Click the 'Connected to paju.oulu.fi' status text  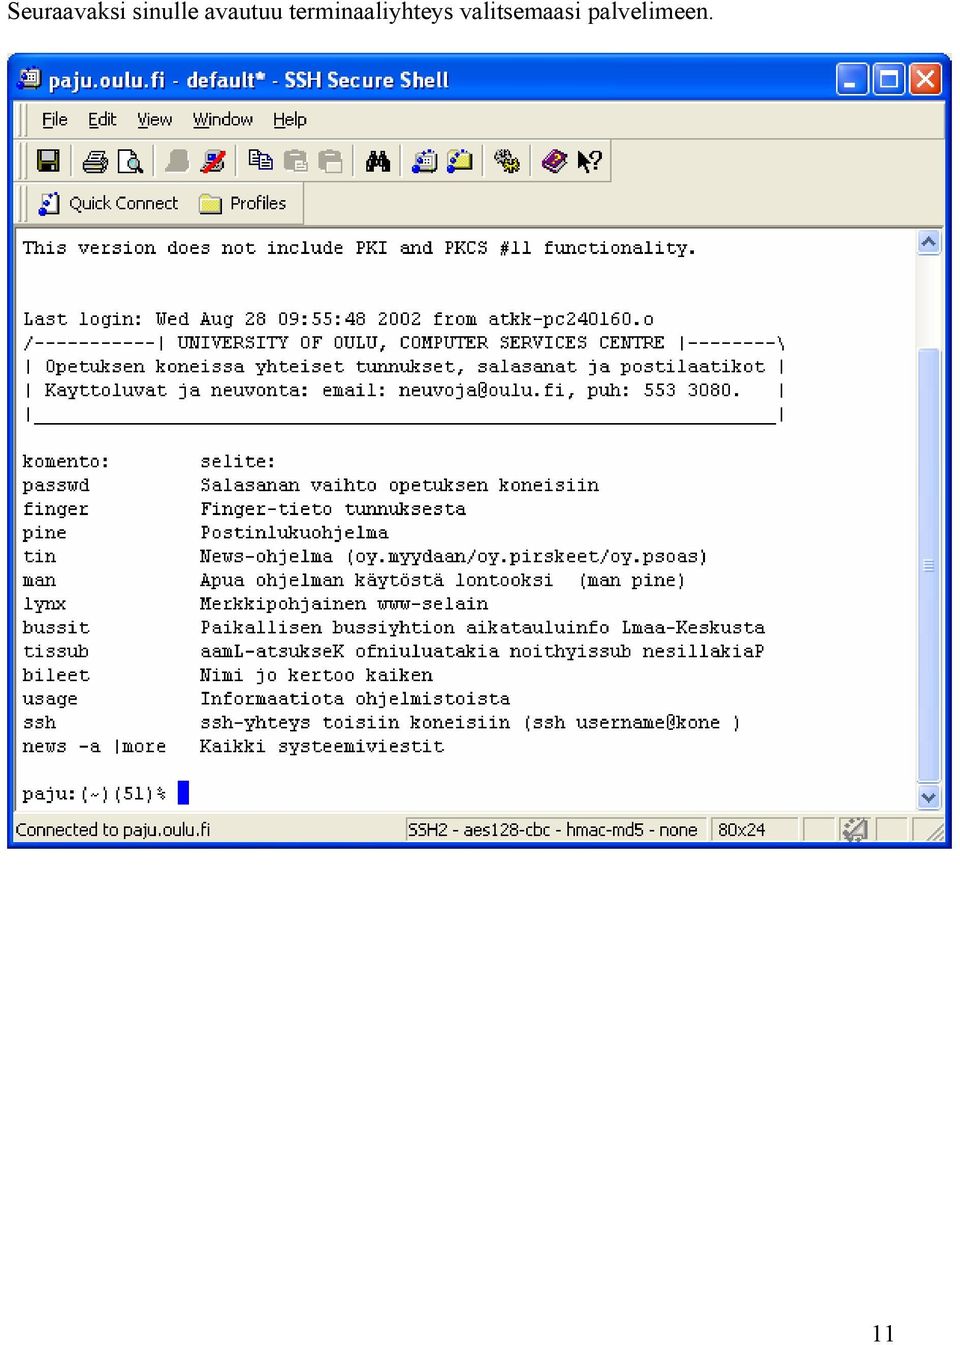pyautogui.click(x=113, y=830)
